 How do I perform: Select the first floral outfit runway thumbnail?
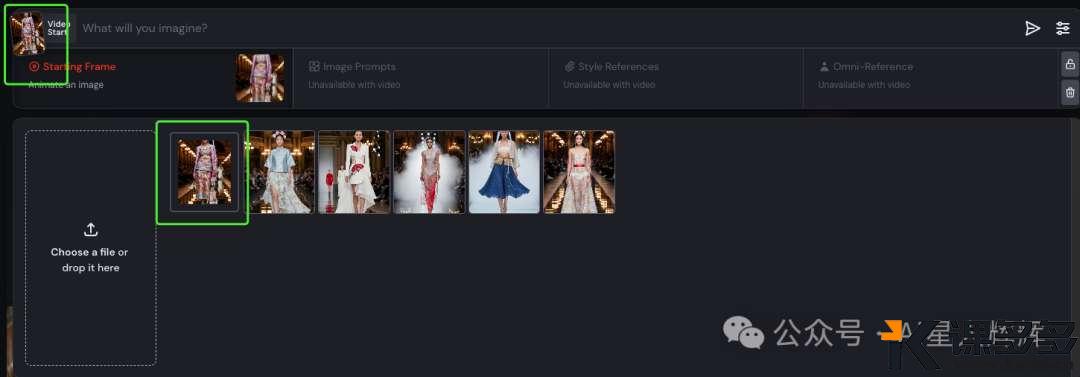point(205,172)
